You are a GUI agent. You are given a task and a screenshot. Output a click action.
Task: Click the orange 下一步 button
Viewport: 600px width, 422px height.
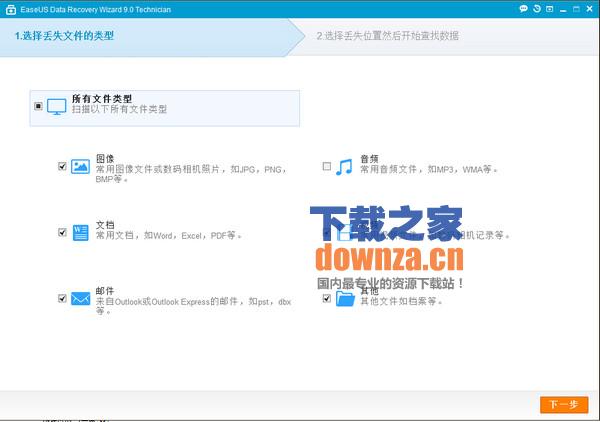point(564,404)
